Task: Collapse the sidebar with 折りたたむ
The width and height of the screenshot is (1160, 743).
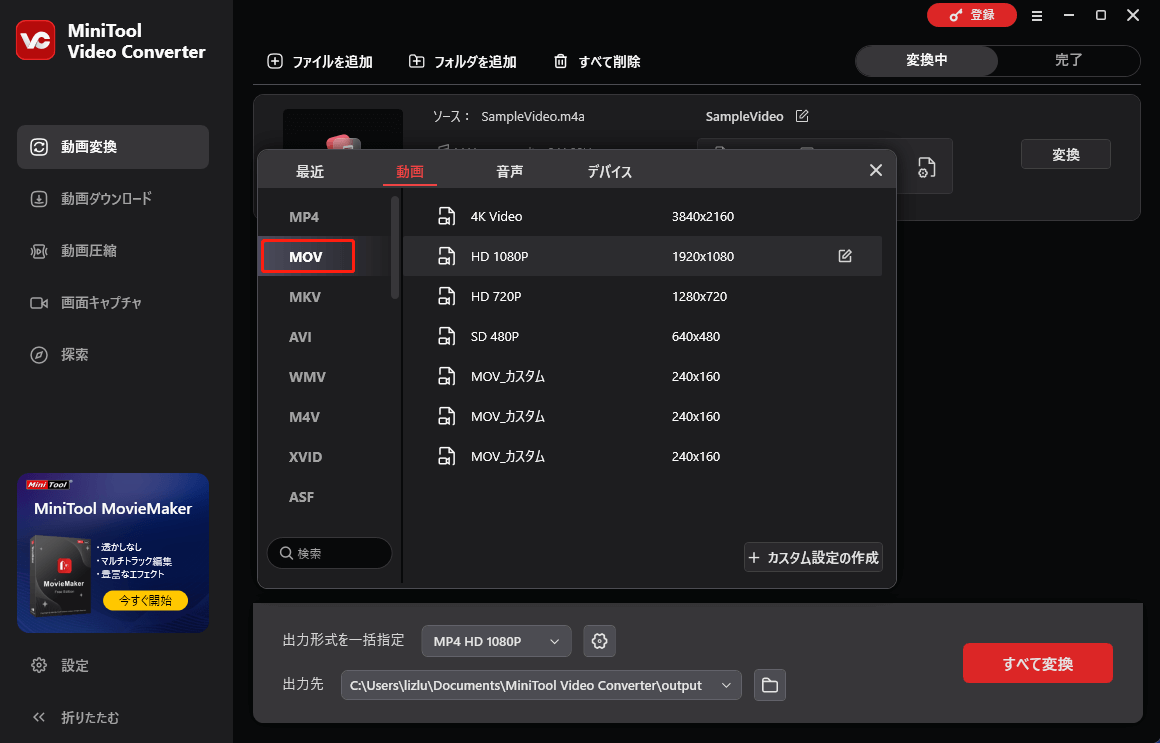Action: click(75, 717)
